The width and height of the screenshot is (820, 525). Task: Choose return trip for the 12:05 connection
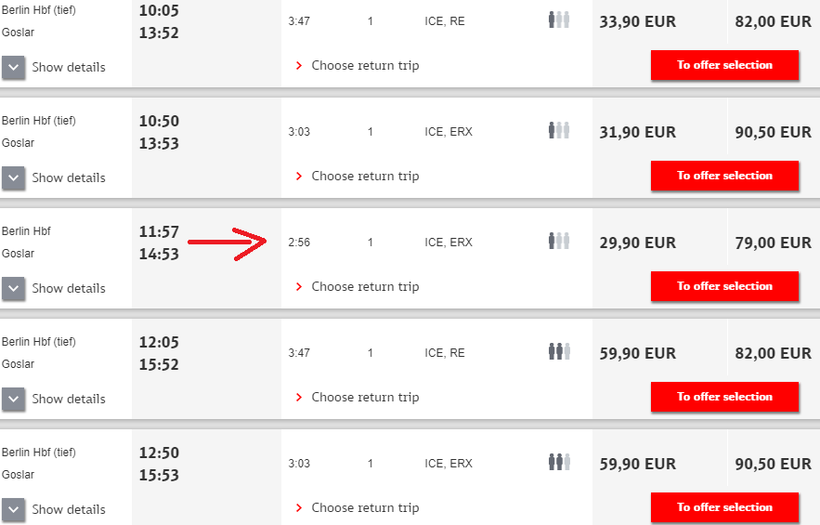point(364,397)
